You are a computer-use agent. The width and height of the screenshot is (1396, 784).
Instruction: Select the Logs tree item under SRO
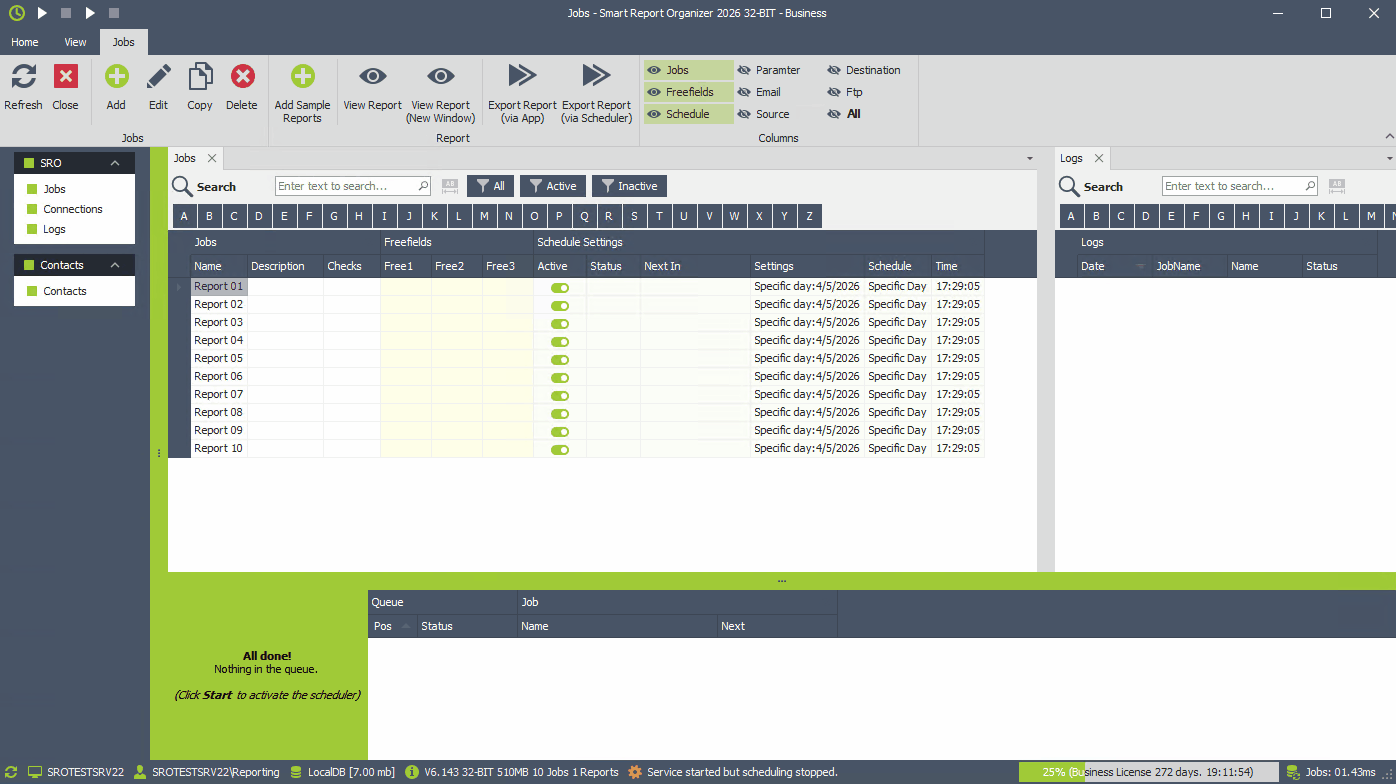pyautogui.click(x=55, y=229)
